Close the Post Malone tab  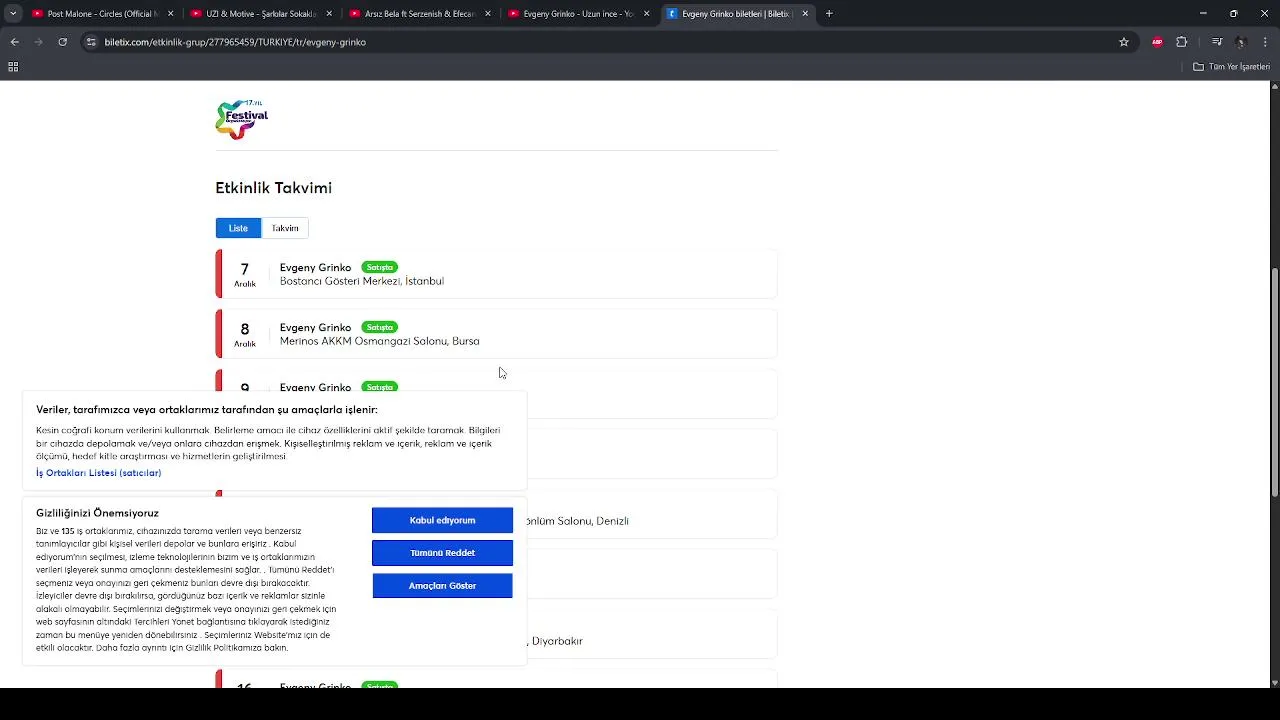[170, 14]
